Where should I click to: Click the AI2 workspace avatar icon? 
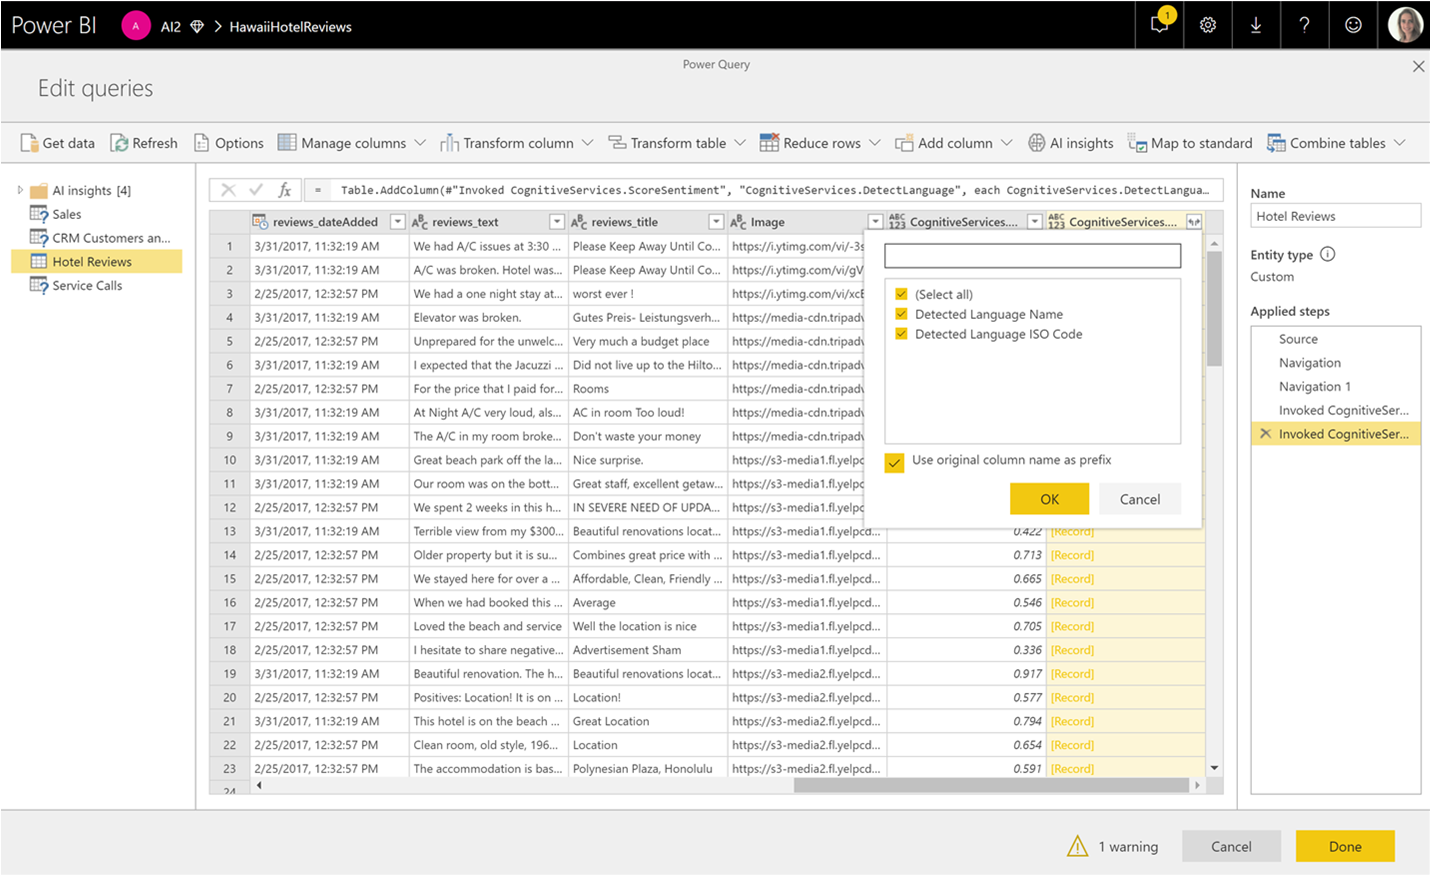pyautogui.click(x=136, y=26)
